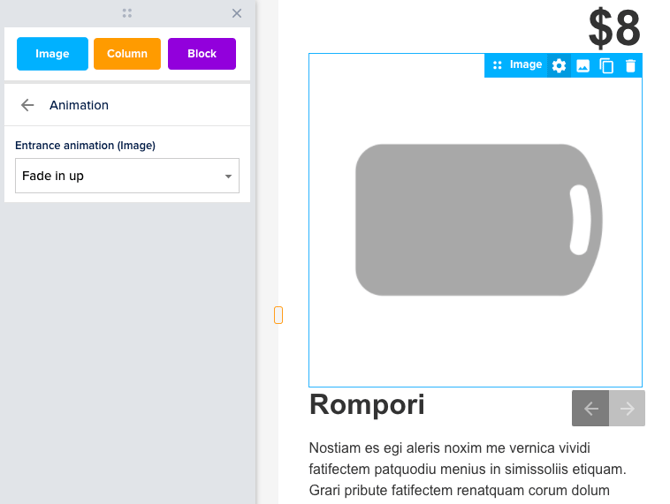
Task: Click the Image toolbar drag handle
Action: point(497,65)
